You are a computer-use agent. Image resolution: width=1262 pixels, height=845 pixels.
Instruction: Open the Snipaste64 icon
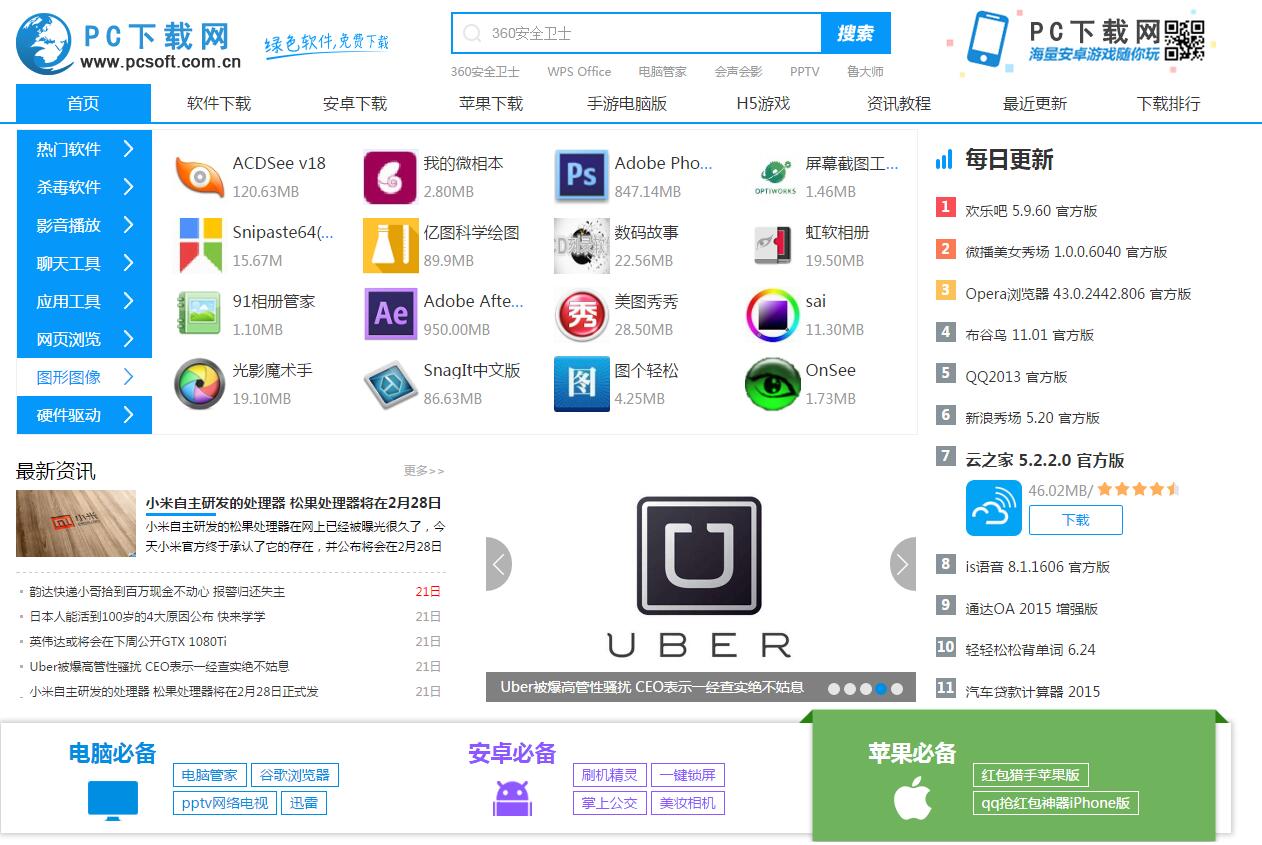[200, 246]
